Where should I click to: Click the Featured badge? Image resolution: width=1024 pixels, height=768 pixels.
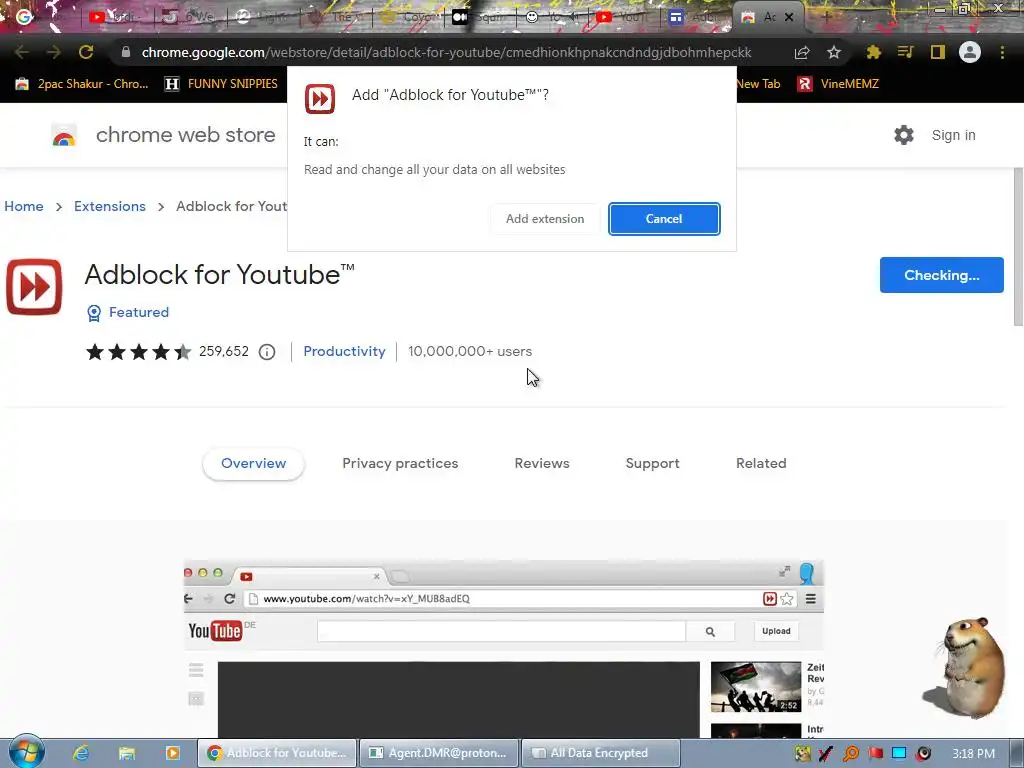128,313
